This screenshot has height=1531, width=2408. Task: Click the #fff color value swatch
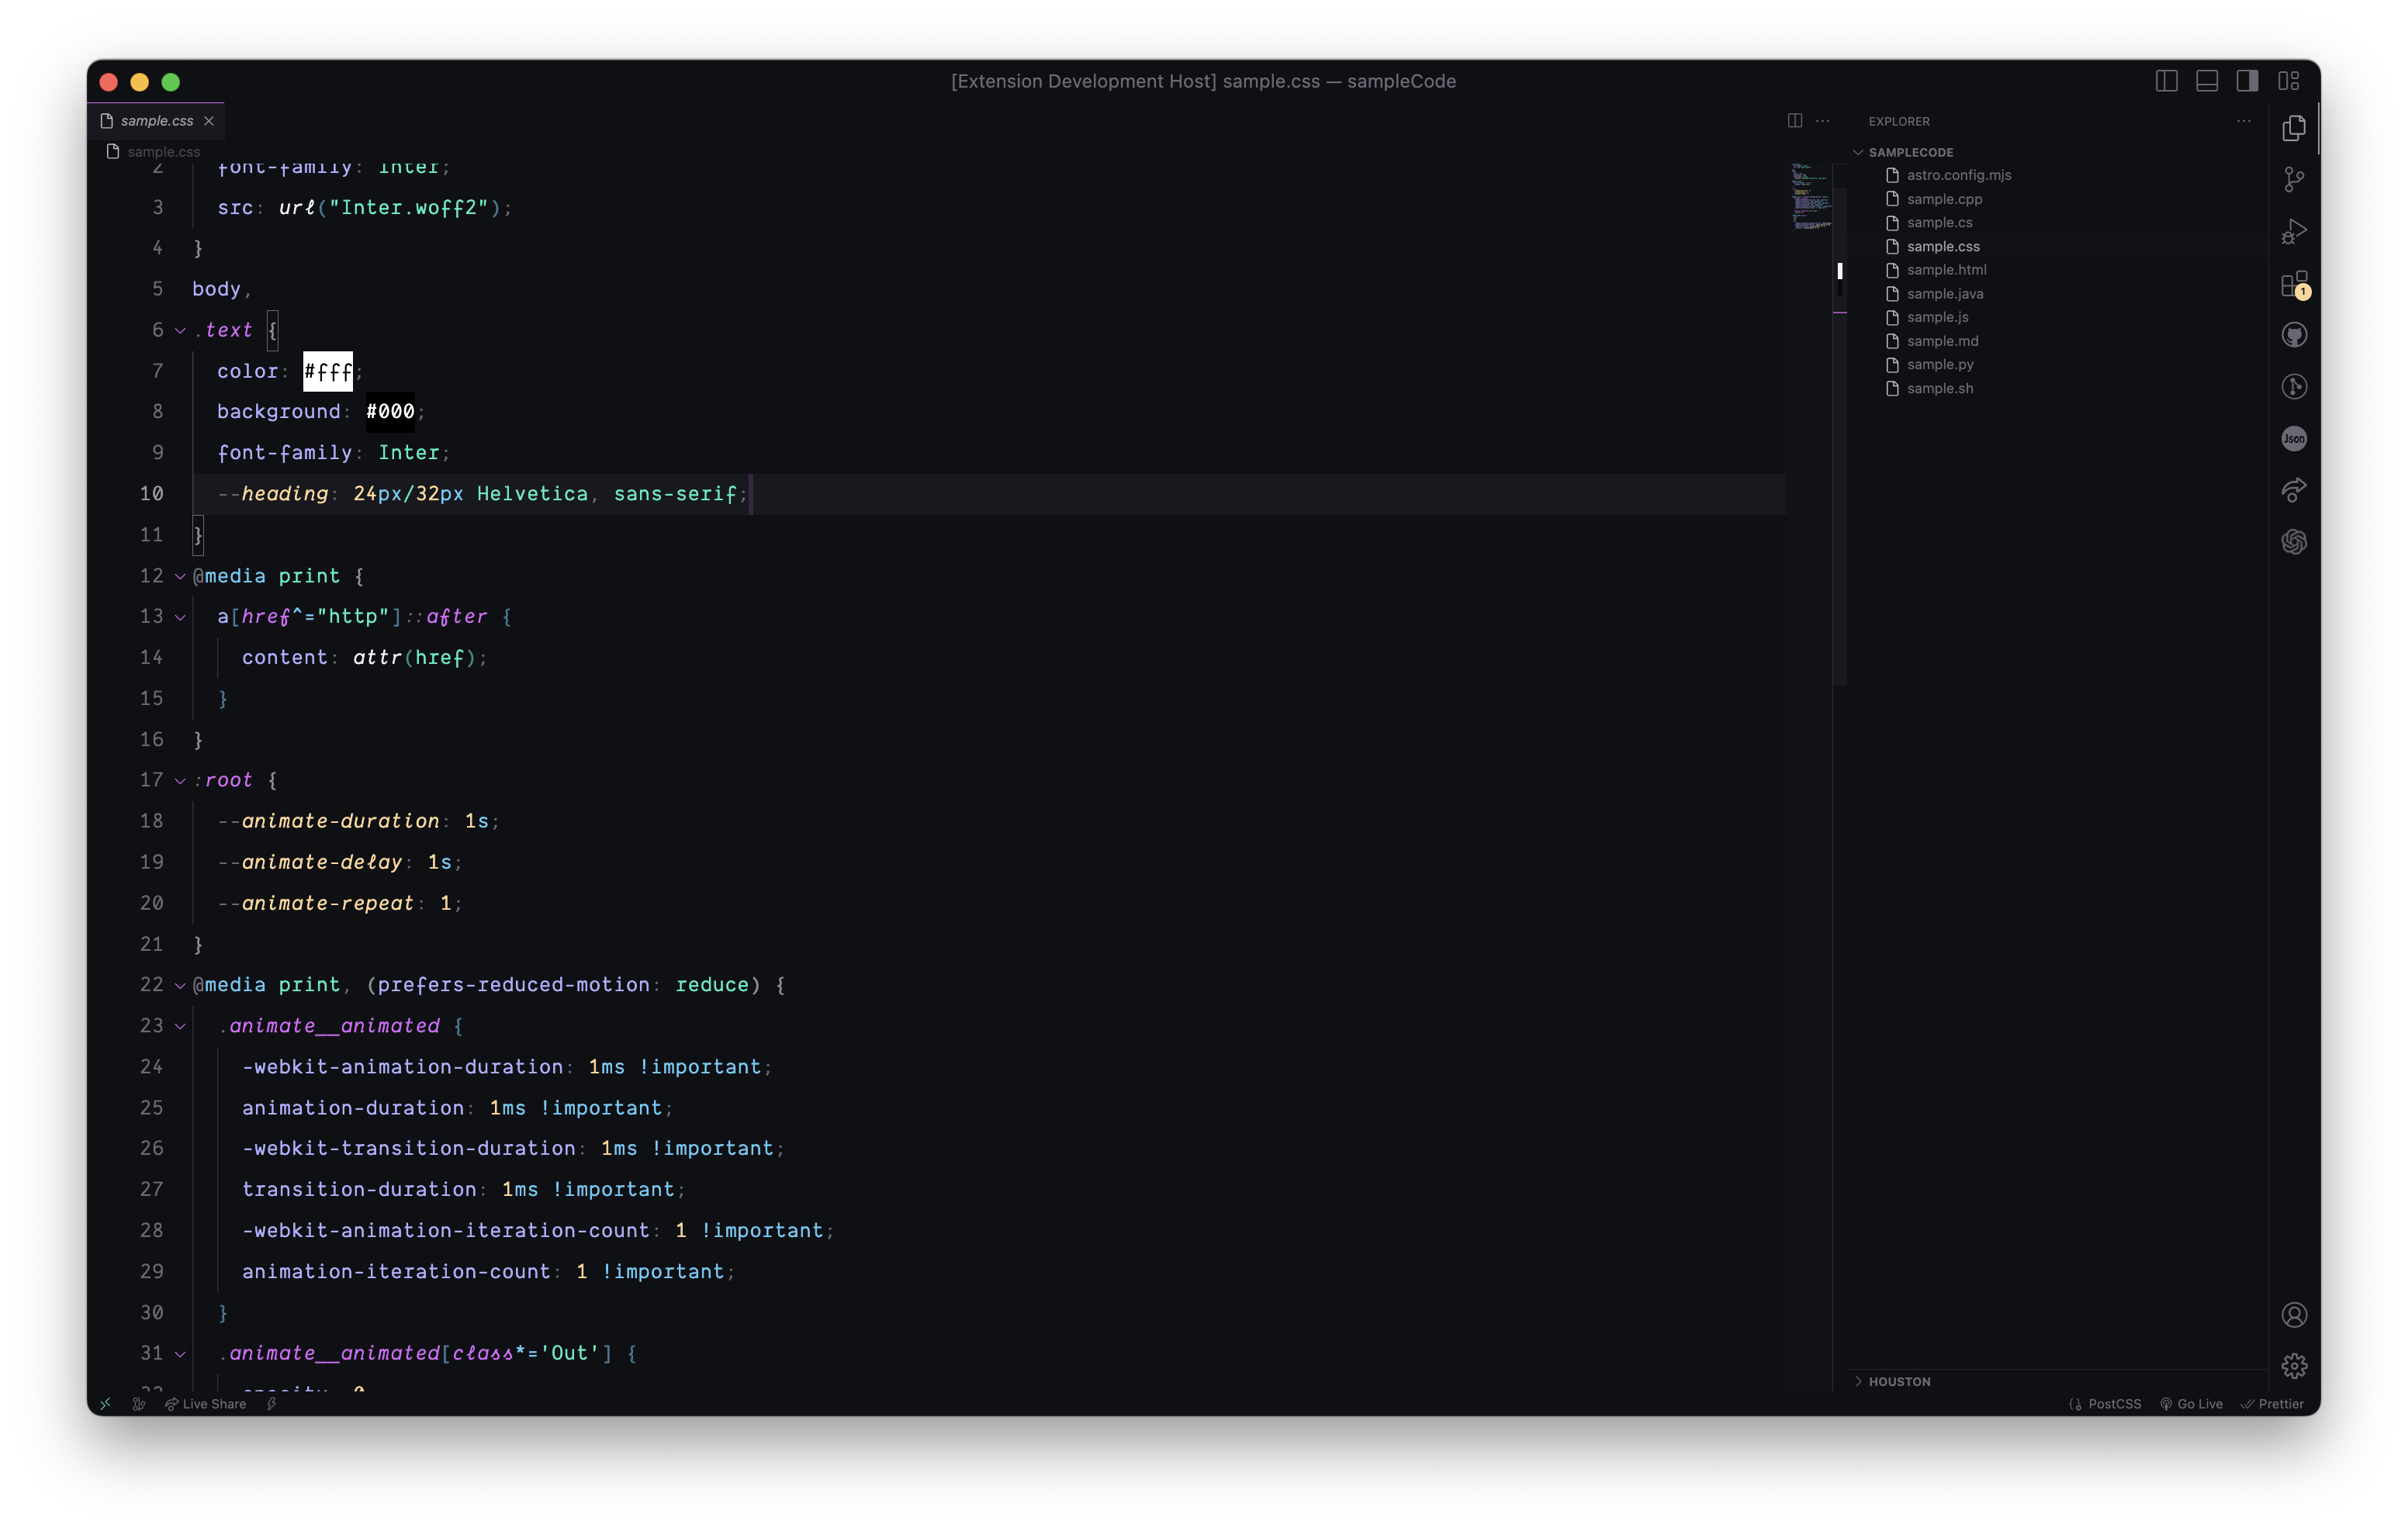327,372
